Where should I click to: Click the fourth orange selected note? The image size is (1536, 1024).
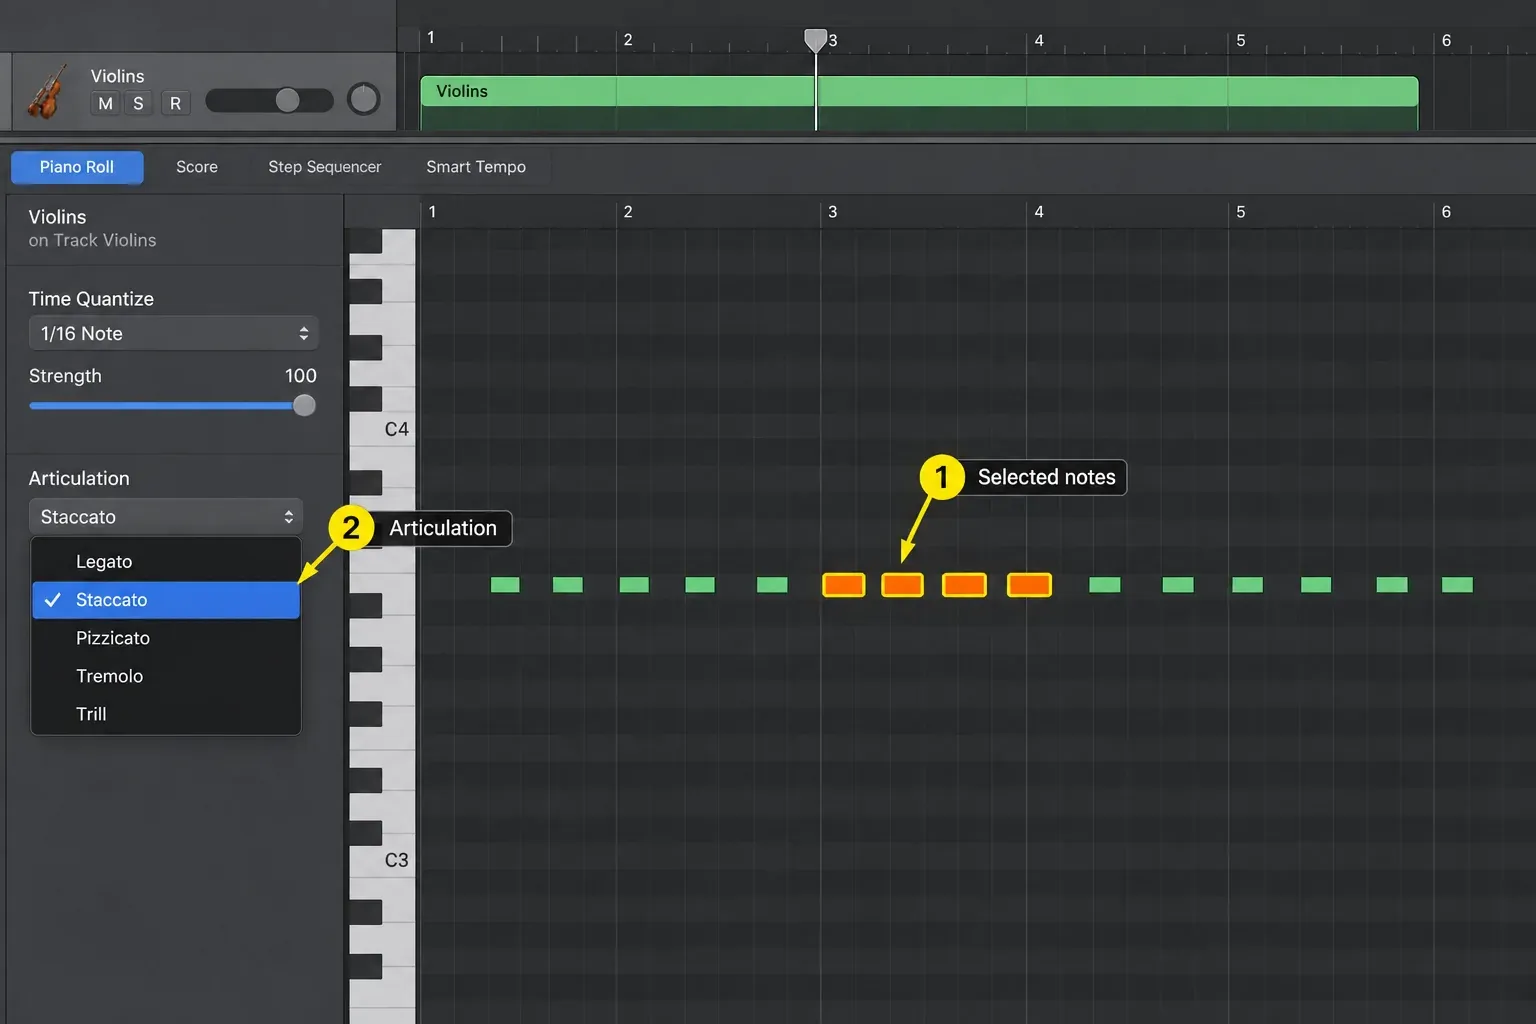pyautogui.click(x=1029, y=585)
